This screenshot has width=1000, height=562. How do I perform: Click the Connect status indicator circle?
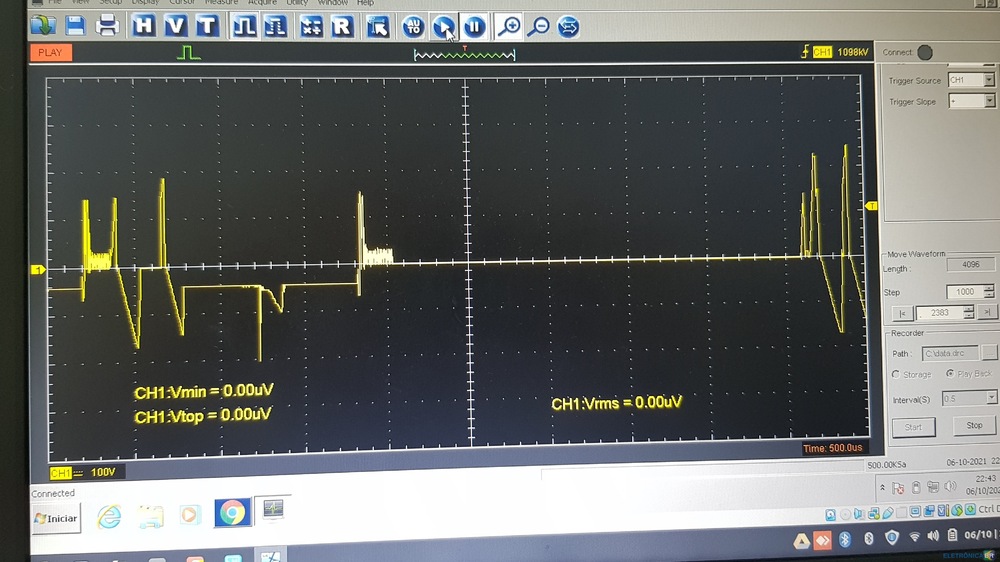pyautogui.click(x=925, y=52)
